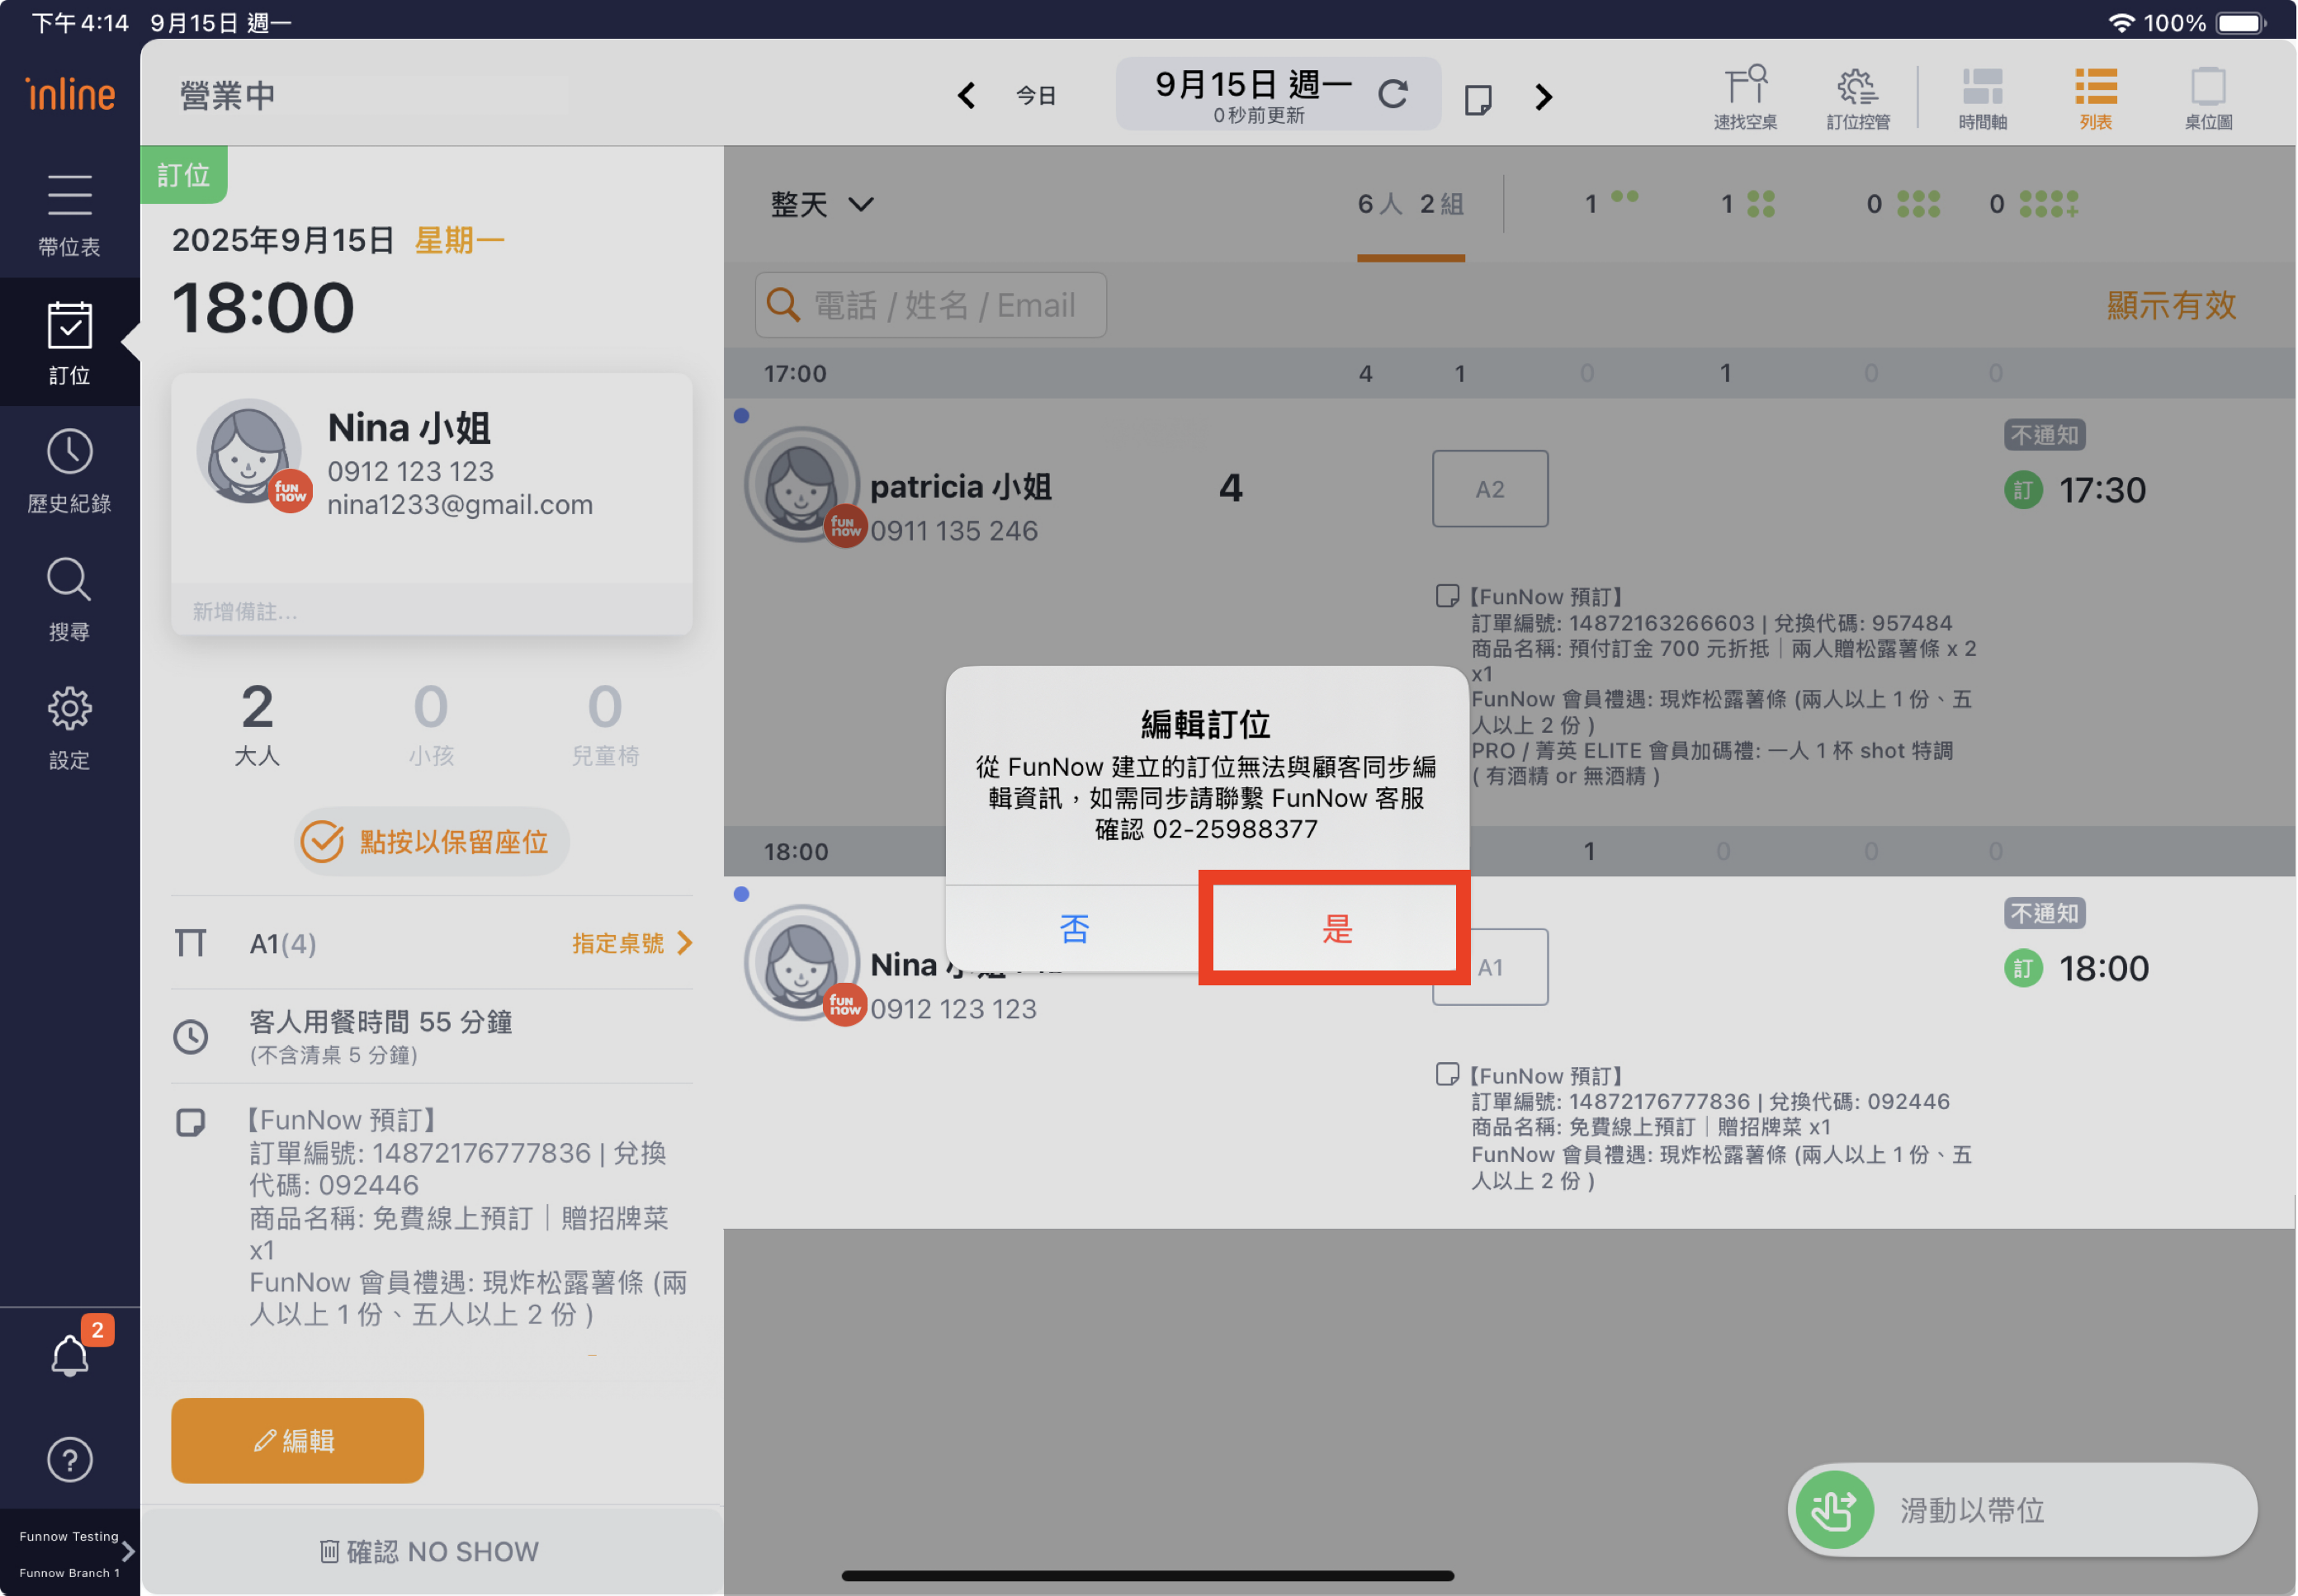Image resolution: width=2298 pixels, height=1596 pixels.
Task: Open 歷史紀錄 in the sidebar
Action: click(70, 471)
